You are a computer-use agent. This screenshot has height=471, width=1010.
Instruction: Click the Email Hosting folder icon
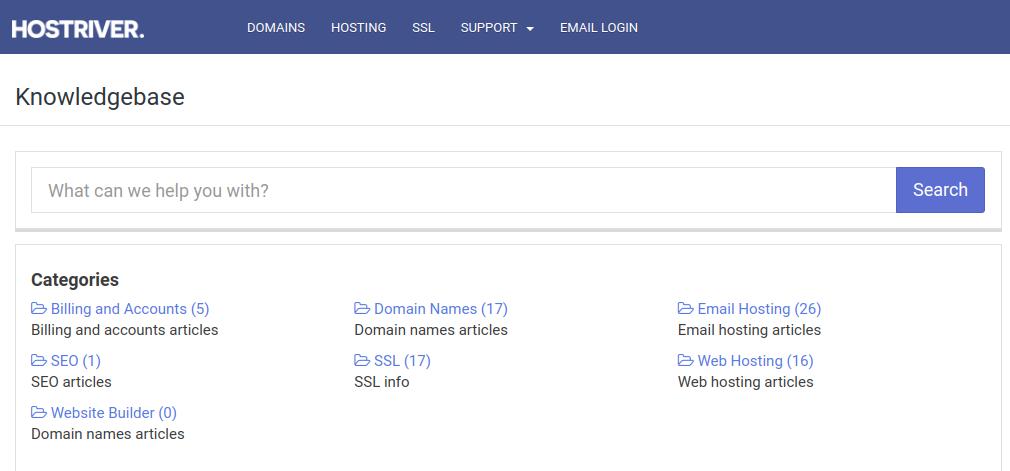pos(685,309)
